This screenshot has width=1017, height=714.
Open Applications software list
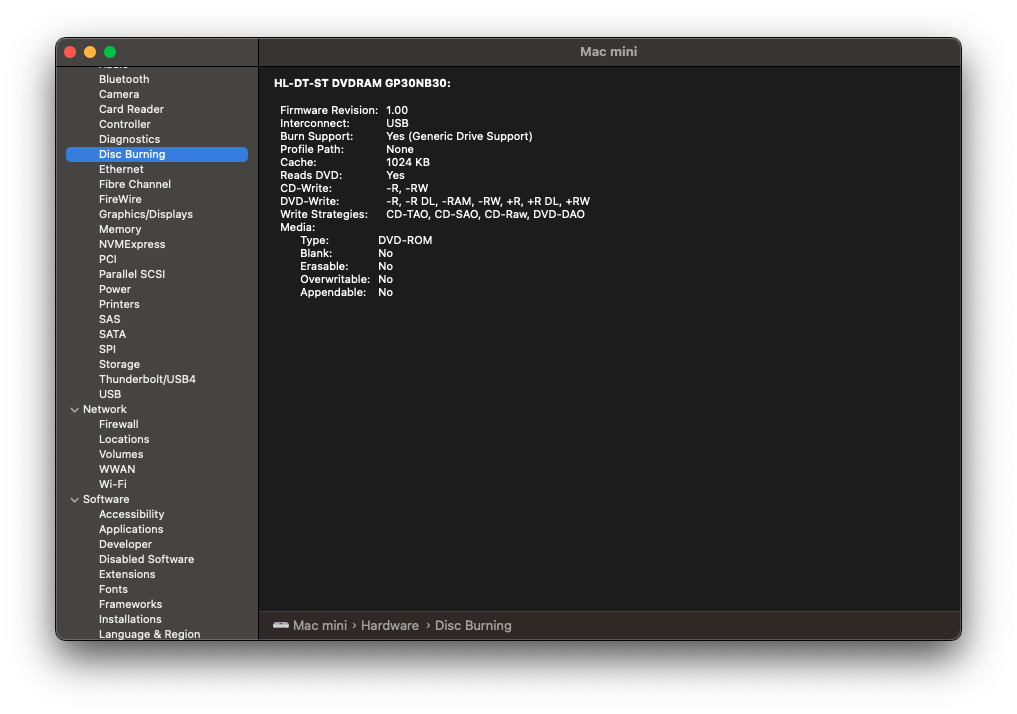click(131, 529)
